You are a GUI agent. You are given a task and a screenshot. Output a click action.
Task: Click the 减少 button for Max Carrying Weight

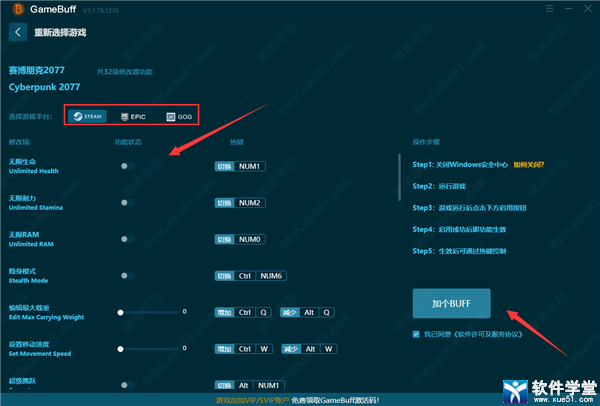[x=289, y=312]
